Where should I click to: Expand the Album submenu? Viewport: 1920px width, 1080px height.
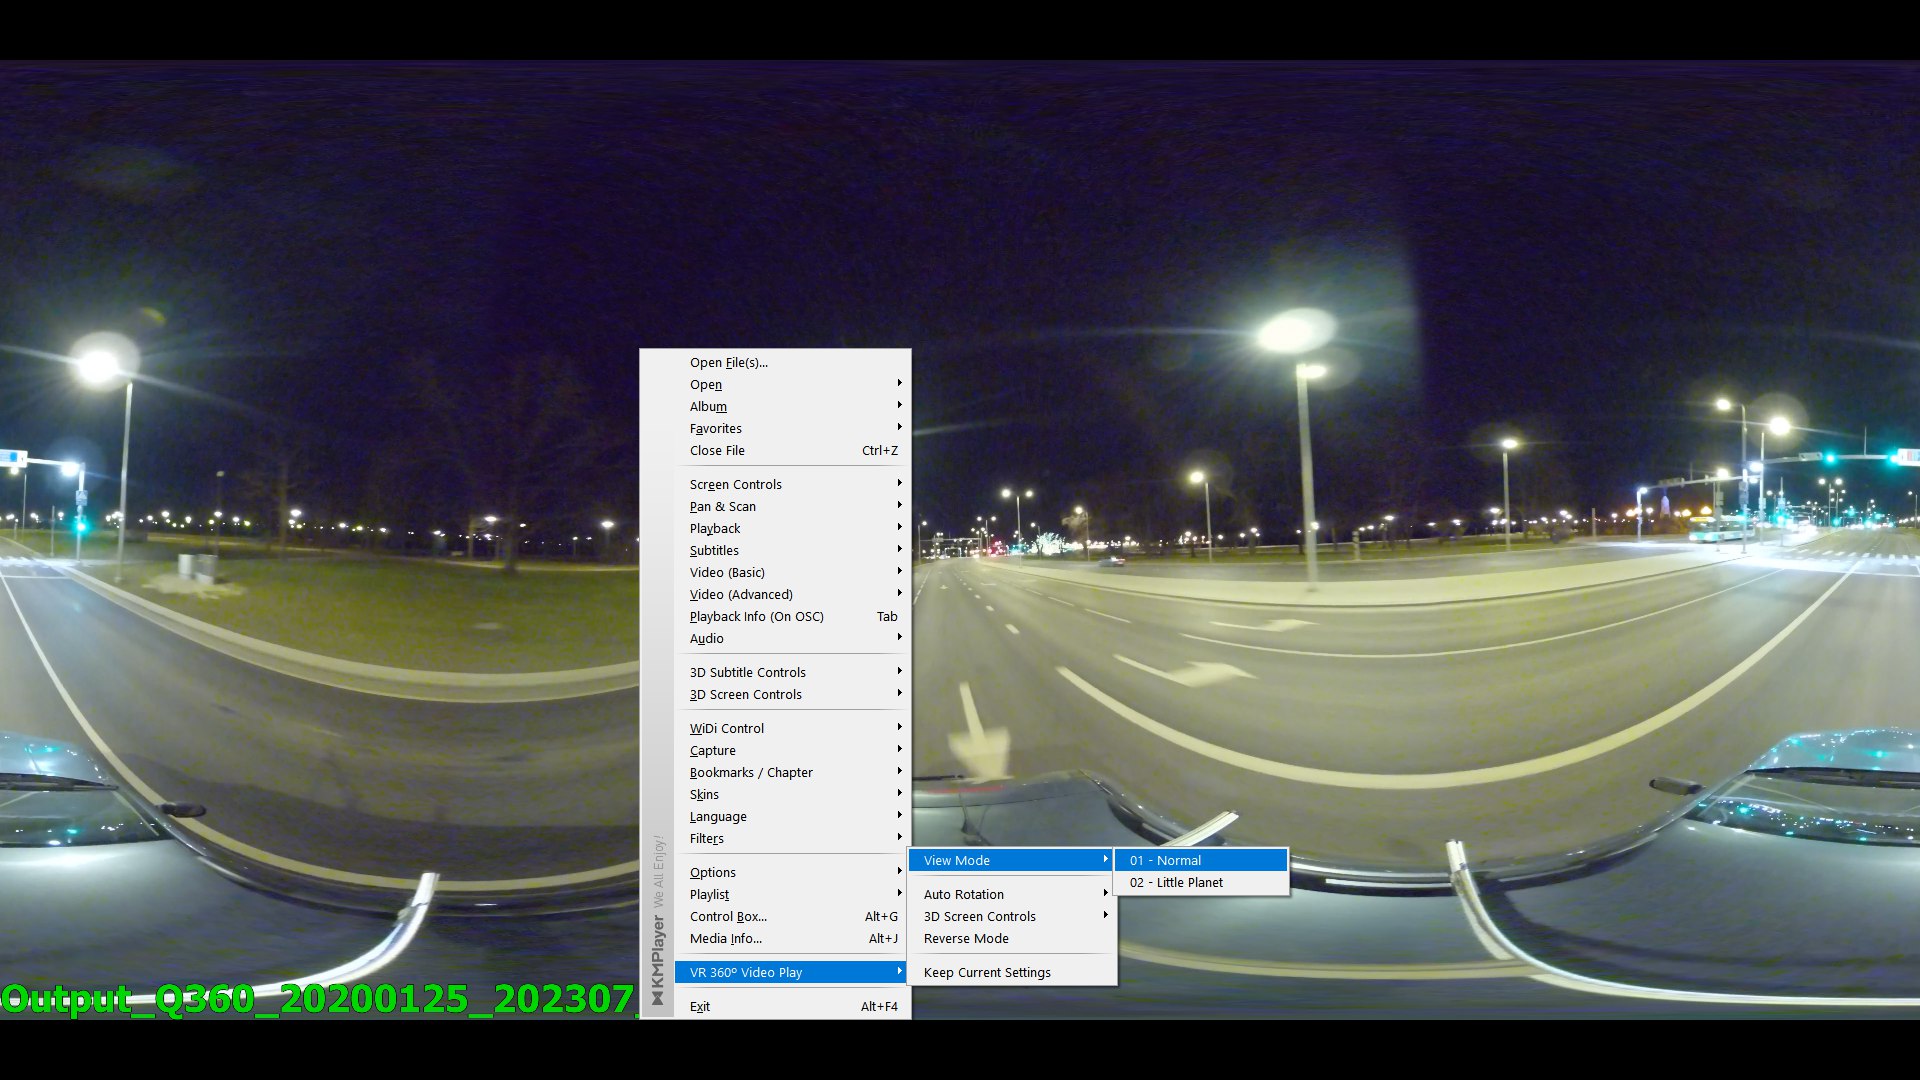[x=790, y=406]
